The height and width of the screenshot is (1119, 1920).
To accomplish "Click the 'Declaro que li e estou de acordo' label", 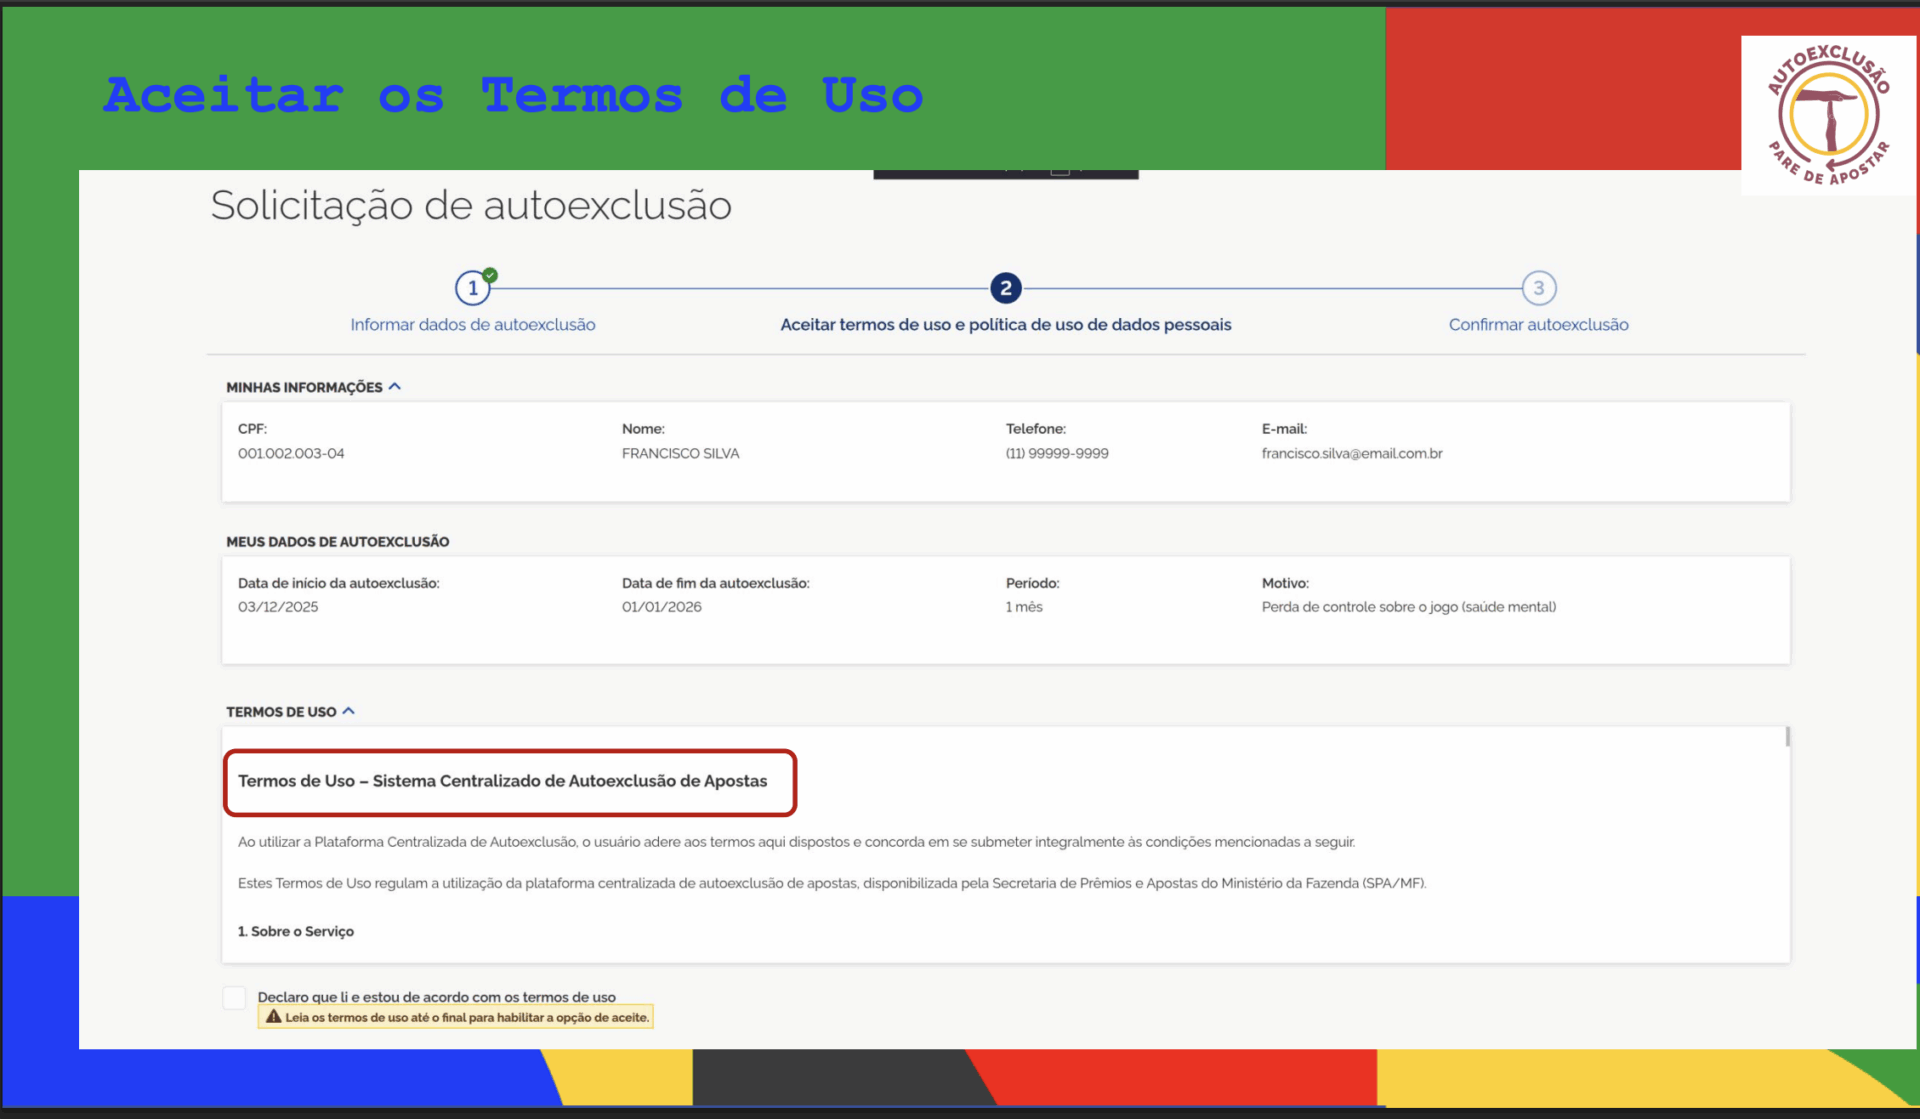I will tap(436, 997).
